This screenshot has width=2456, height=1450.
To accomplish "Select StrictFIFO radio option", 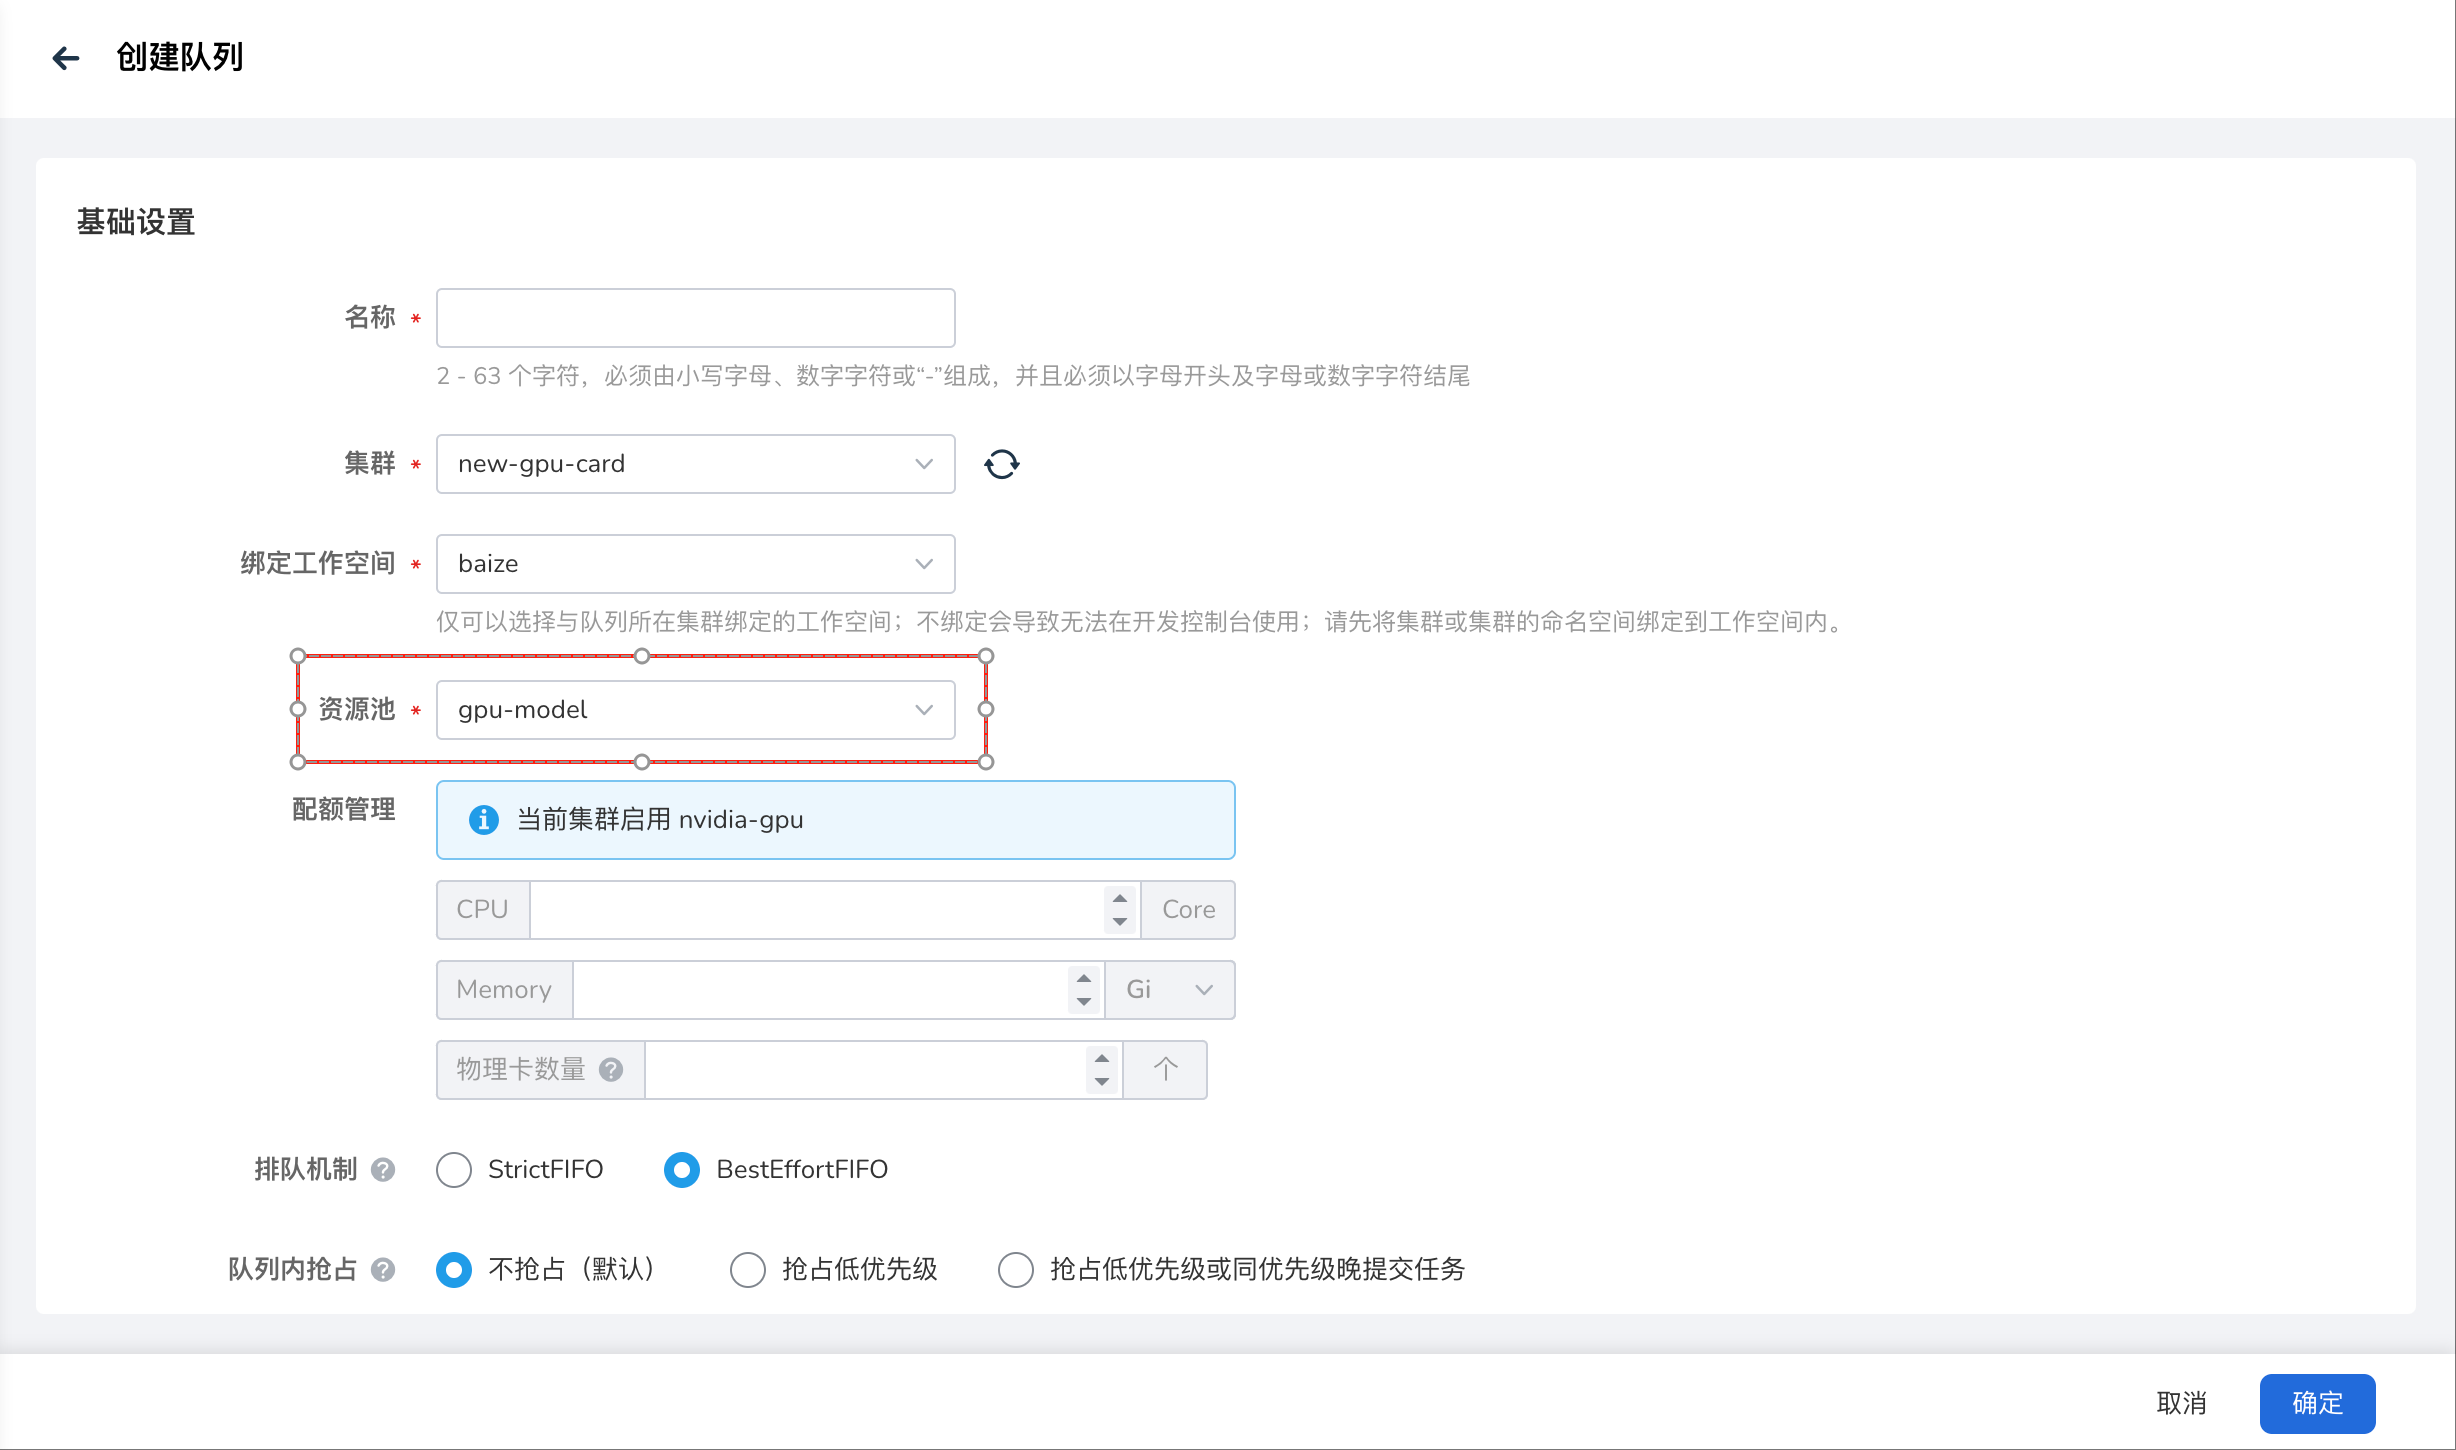I will click(454, 1169).
